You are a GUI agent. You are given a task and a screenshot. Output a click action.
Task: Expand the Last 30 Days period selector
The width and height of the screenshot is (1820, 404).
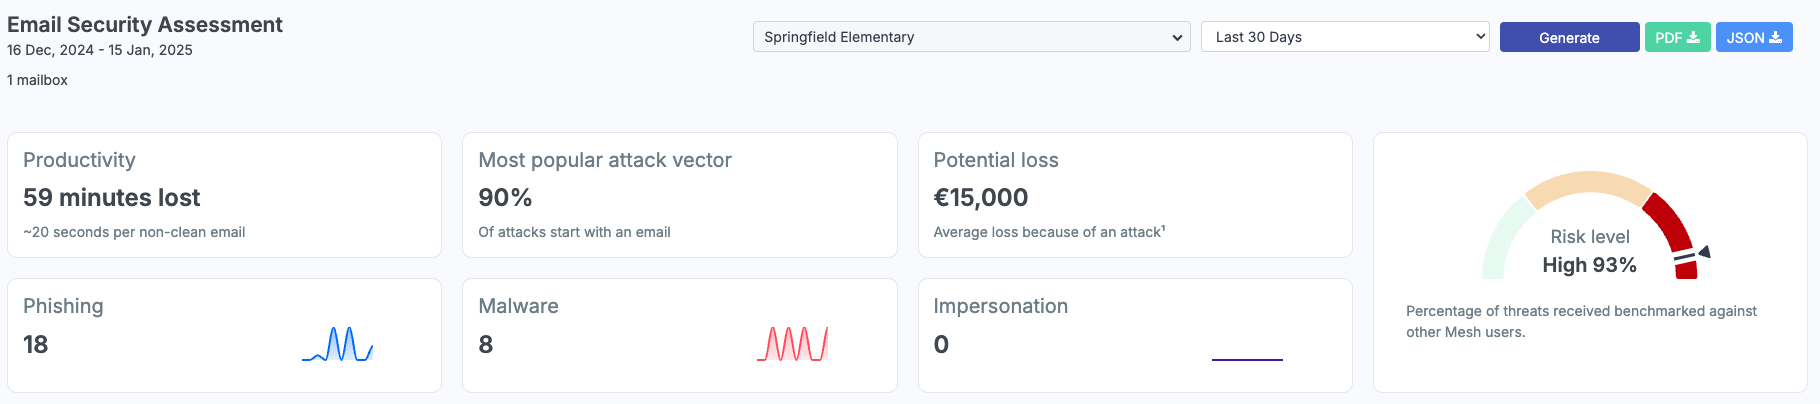[x=1345, y=37]
